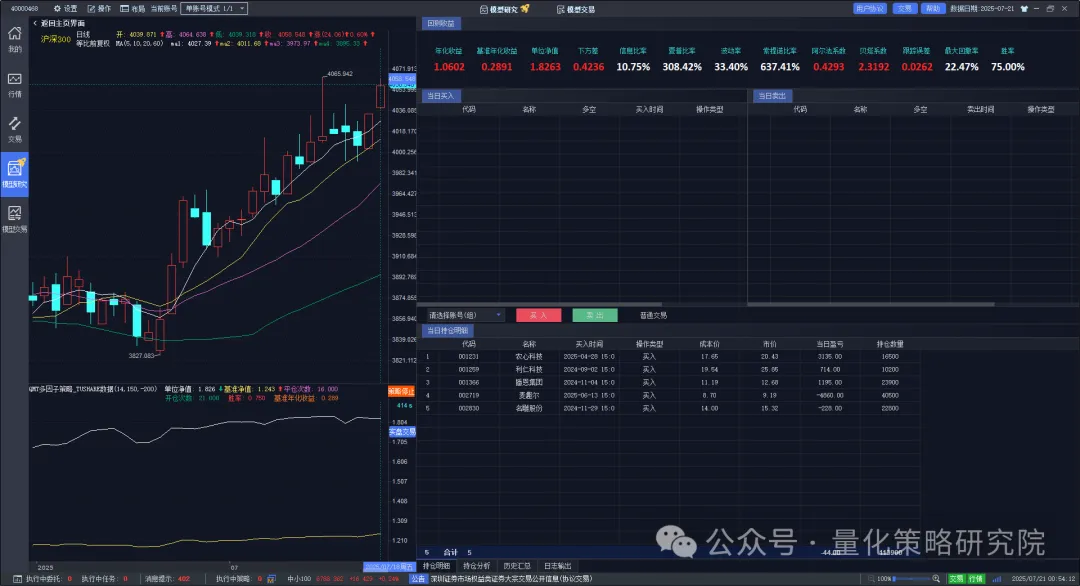1080x586 pixels.
Task: Click status bar task list icon
Action: pyautogui.click(x=17, y=579)
